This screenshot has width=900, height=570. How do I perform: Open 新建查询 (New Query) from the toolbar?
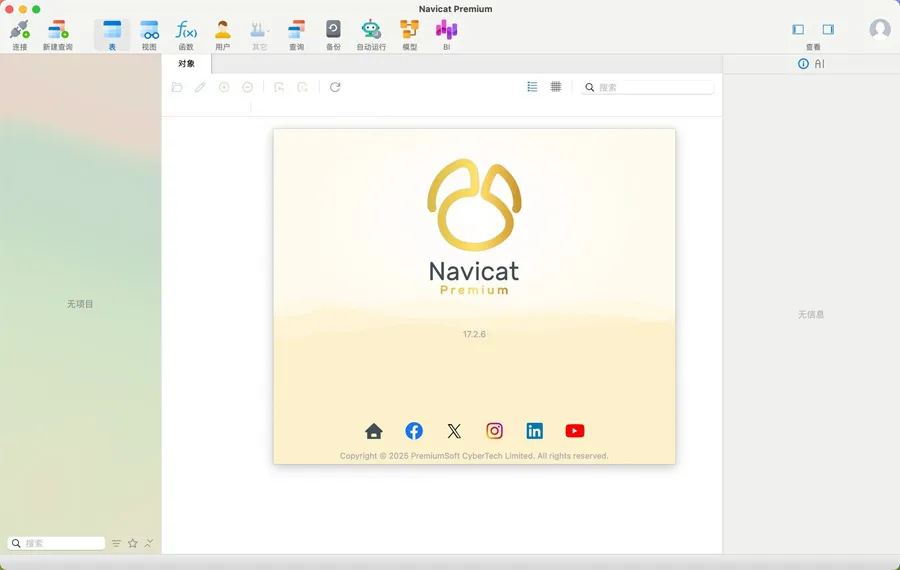pyautogui.click(x=58, y=30)
